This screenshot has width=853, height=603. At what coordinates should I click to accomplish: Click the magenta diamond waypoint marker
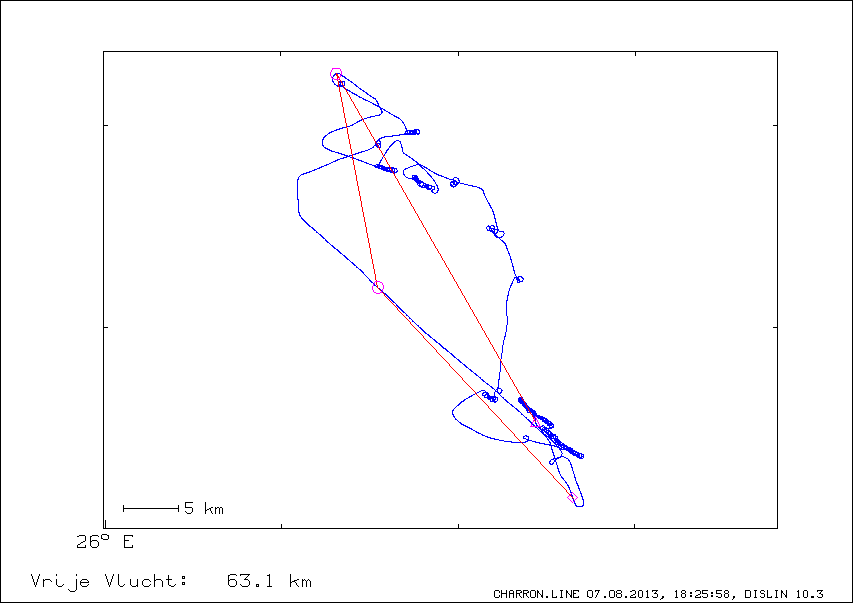click(572, 497)
